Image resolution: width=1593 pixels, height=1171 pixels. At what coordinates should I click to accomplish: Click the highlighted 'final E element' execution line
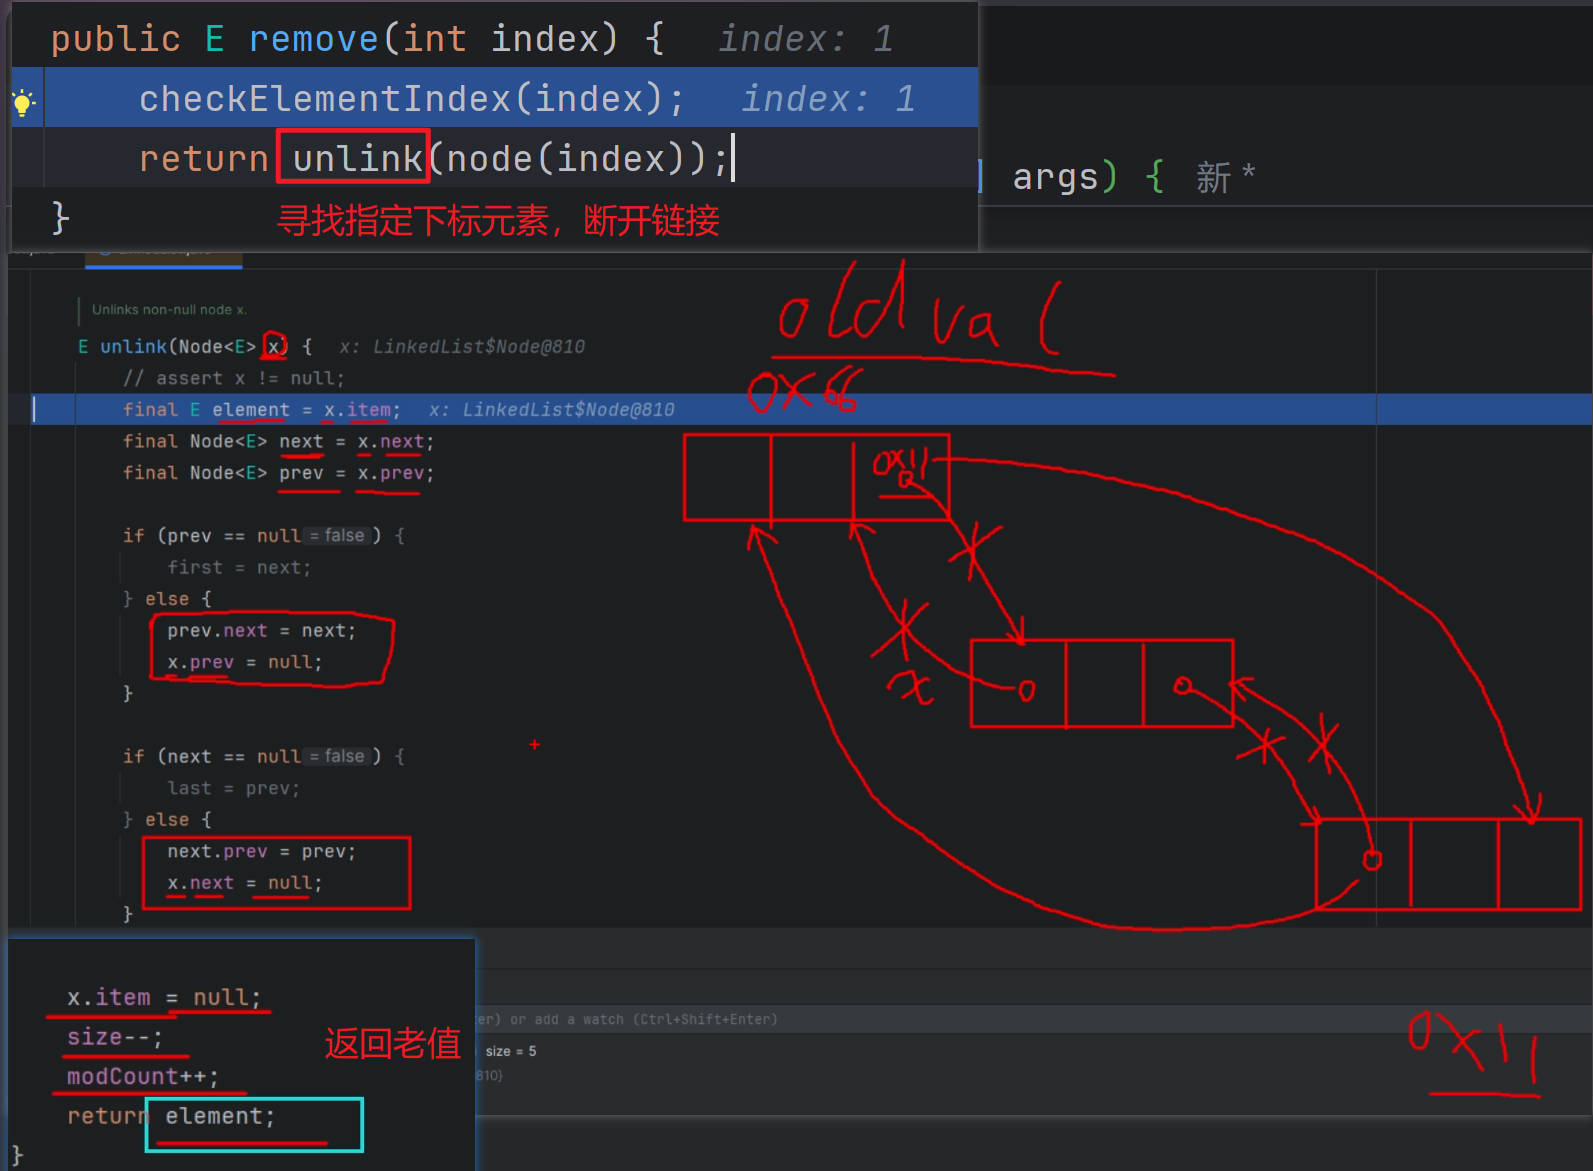pyautogui.click(x=260, y=410)
